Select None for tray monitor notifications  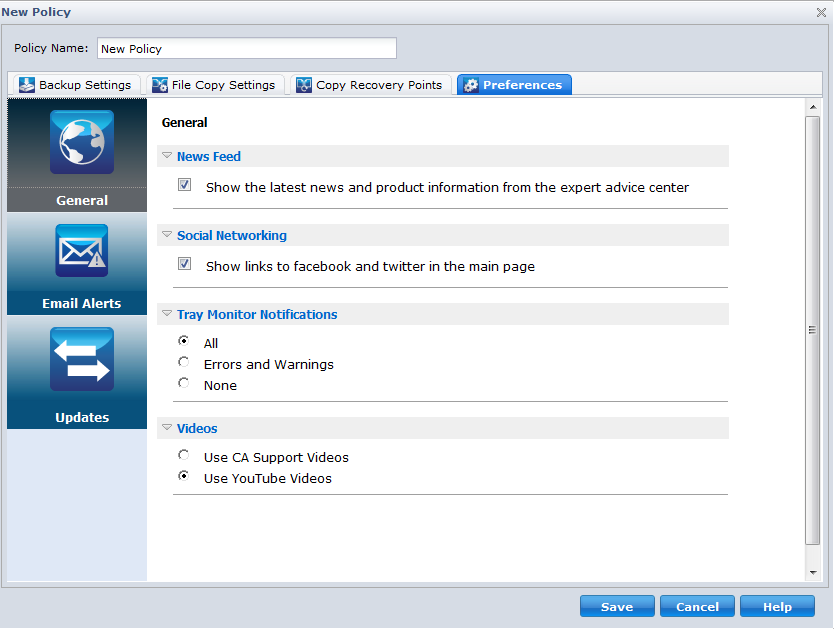coord(183,384)
